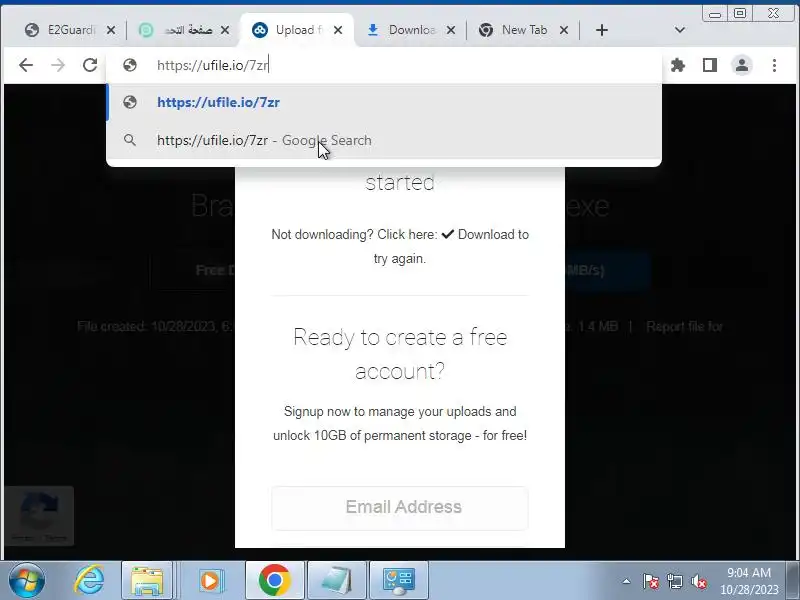
Task: Click the muted volume tray icon
Action: (x=698, y=581)
